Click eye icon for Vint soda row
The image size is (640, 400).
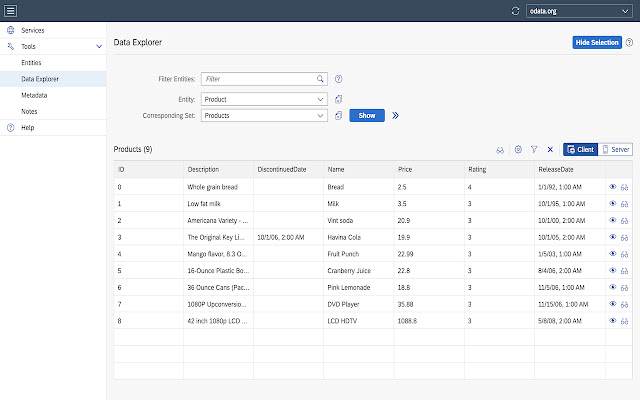[x=612, y=220]
